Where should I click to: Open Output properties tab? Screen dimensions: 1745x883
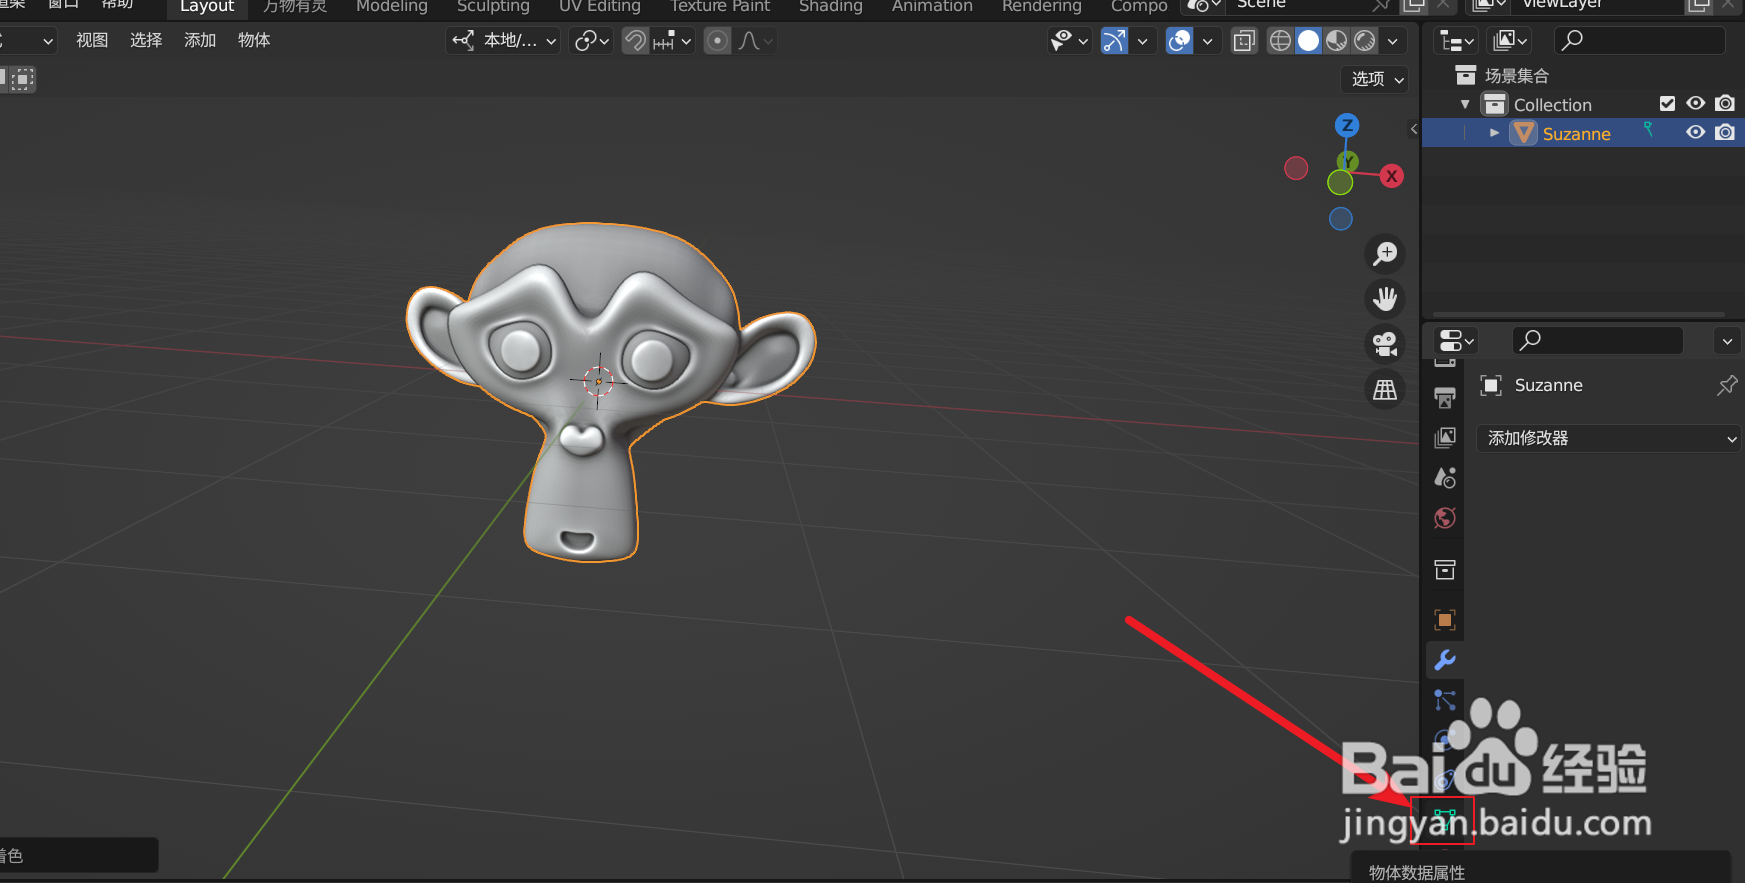[1445, 398]
